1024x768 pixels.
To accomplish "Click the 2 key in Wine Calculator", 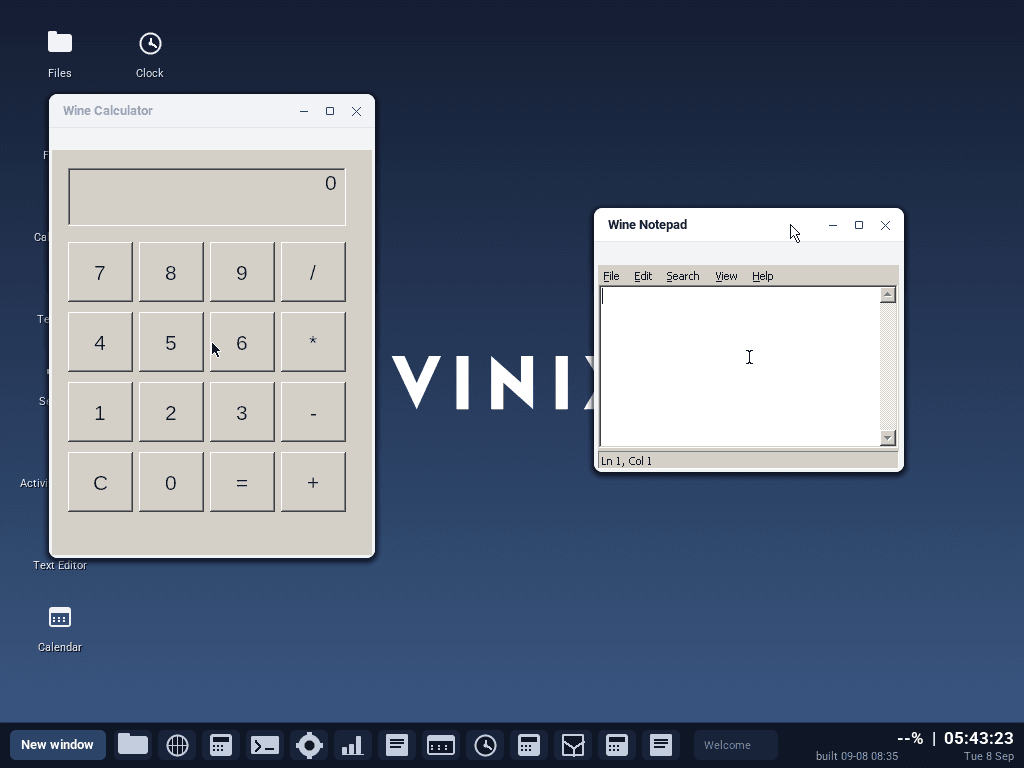I will point(171,412).
